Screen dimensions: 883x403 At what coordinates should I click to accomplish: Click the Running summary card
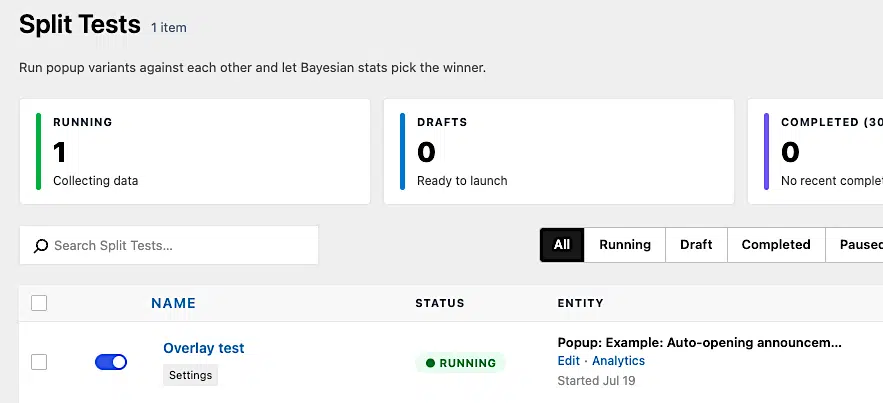(195, 151)
